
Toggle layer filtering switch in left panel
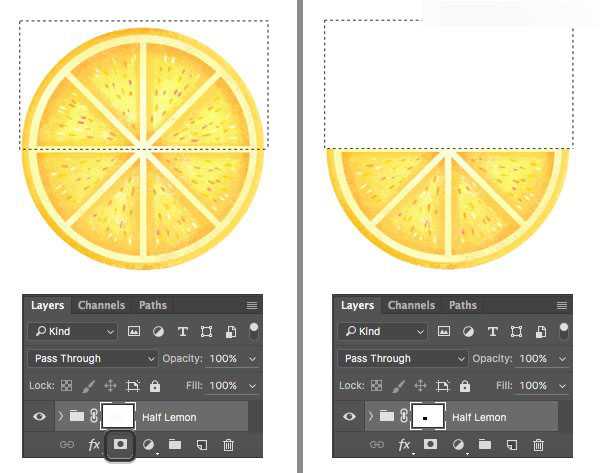[254, 331]
